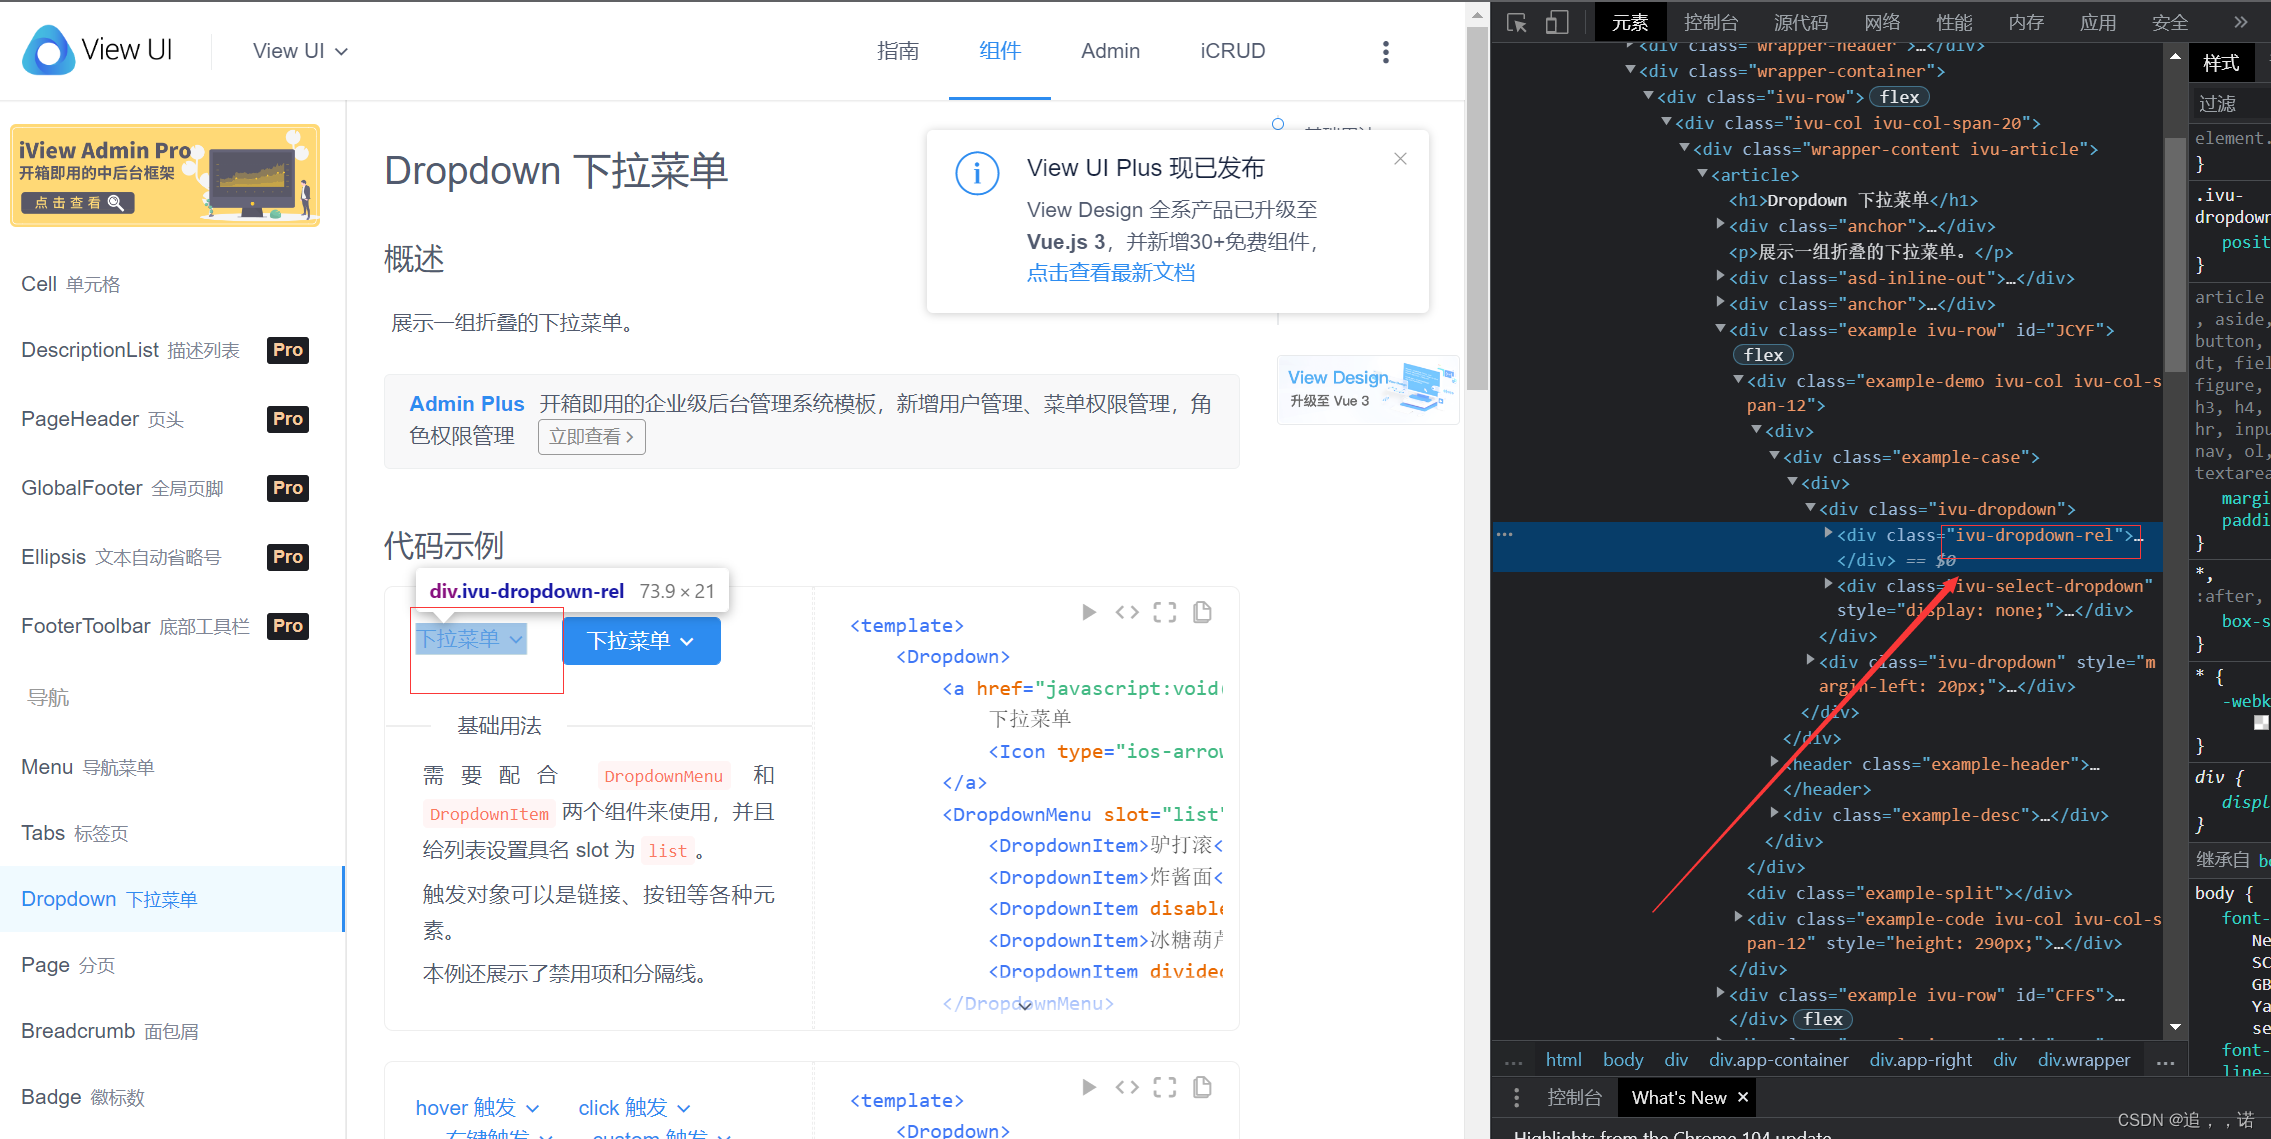Click ellipsis at breadcrumb start in DevTools

coord(1514,1061)
